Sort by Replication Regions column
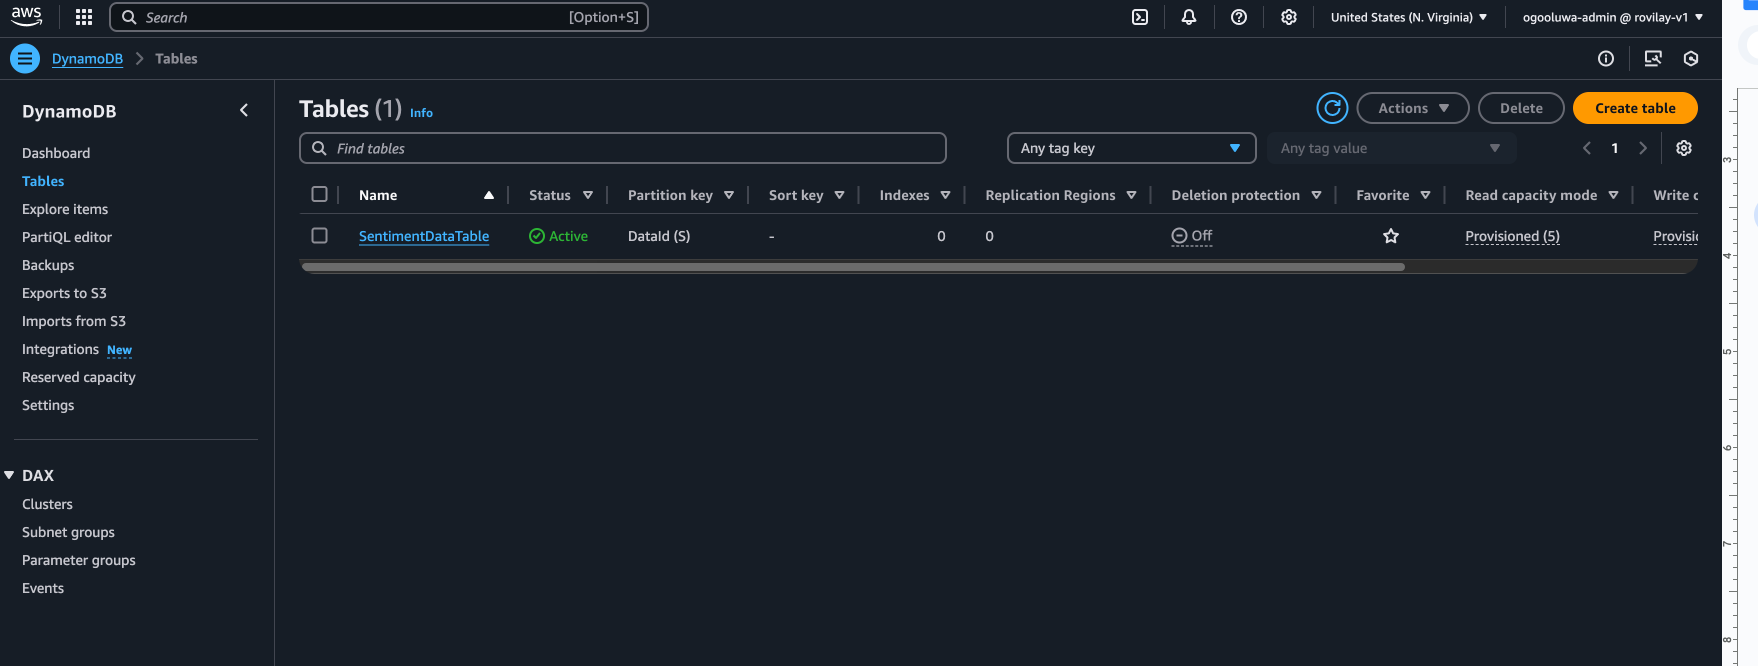The height and width of the screenshot is (666, 1758). click(1131, 195)
